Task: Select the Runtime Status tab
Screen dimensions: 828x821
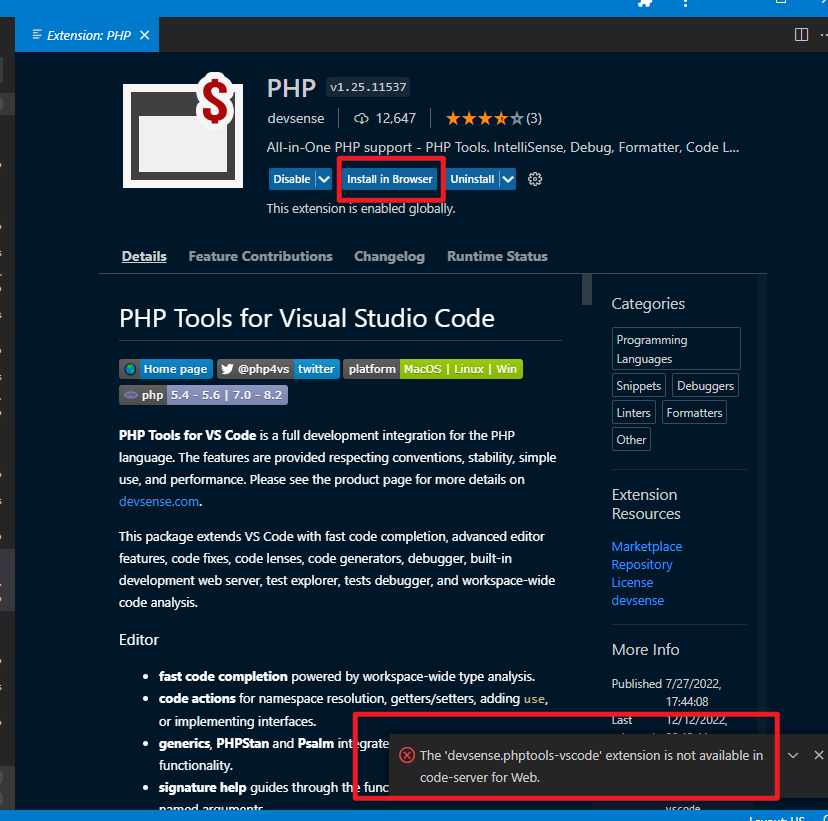Action: click(497, 256)
